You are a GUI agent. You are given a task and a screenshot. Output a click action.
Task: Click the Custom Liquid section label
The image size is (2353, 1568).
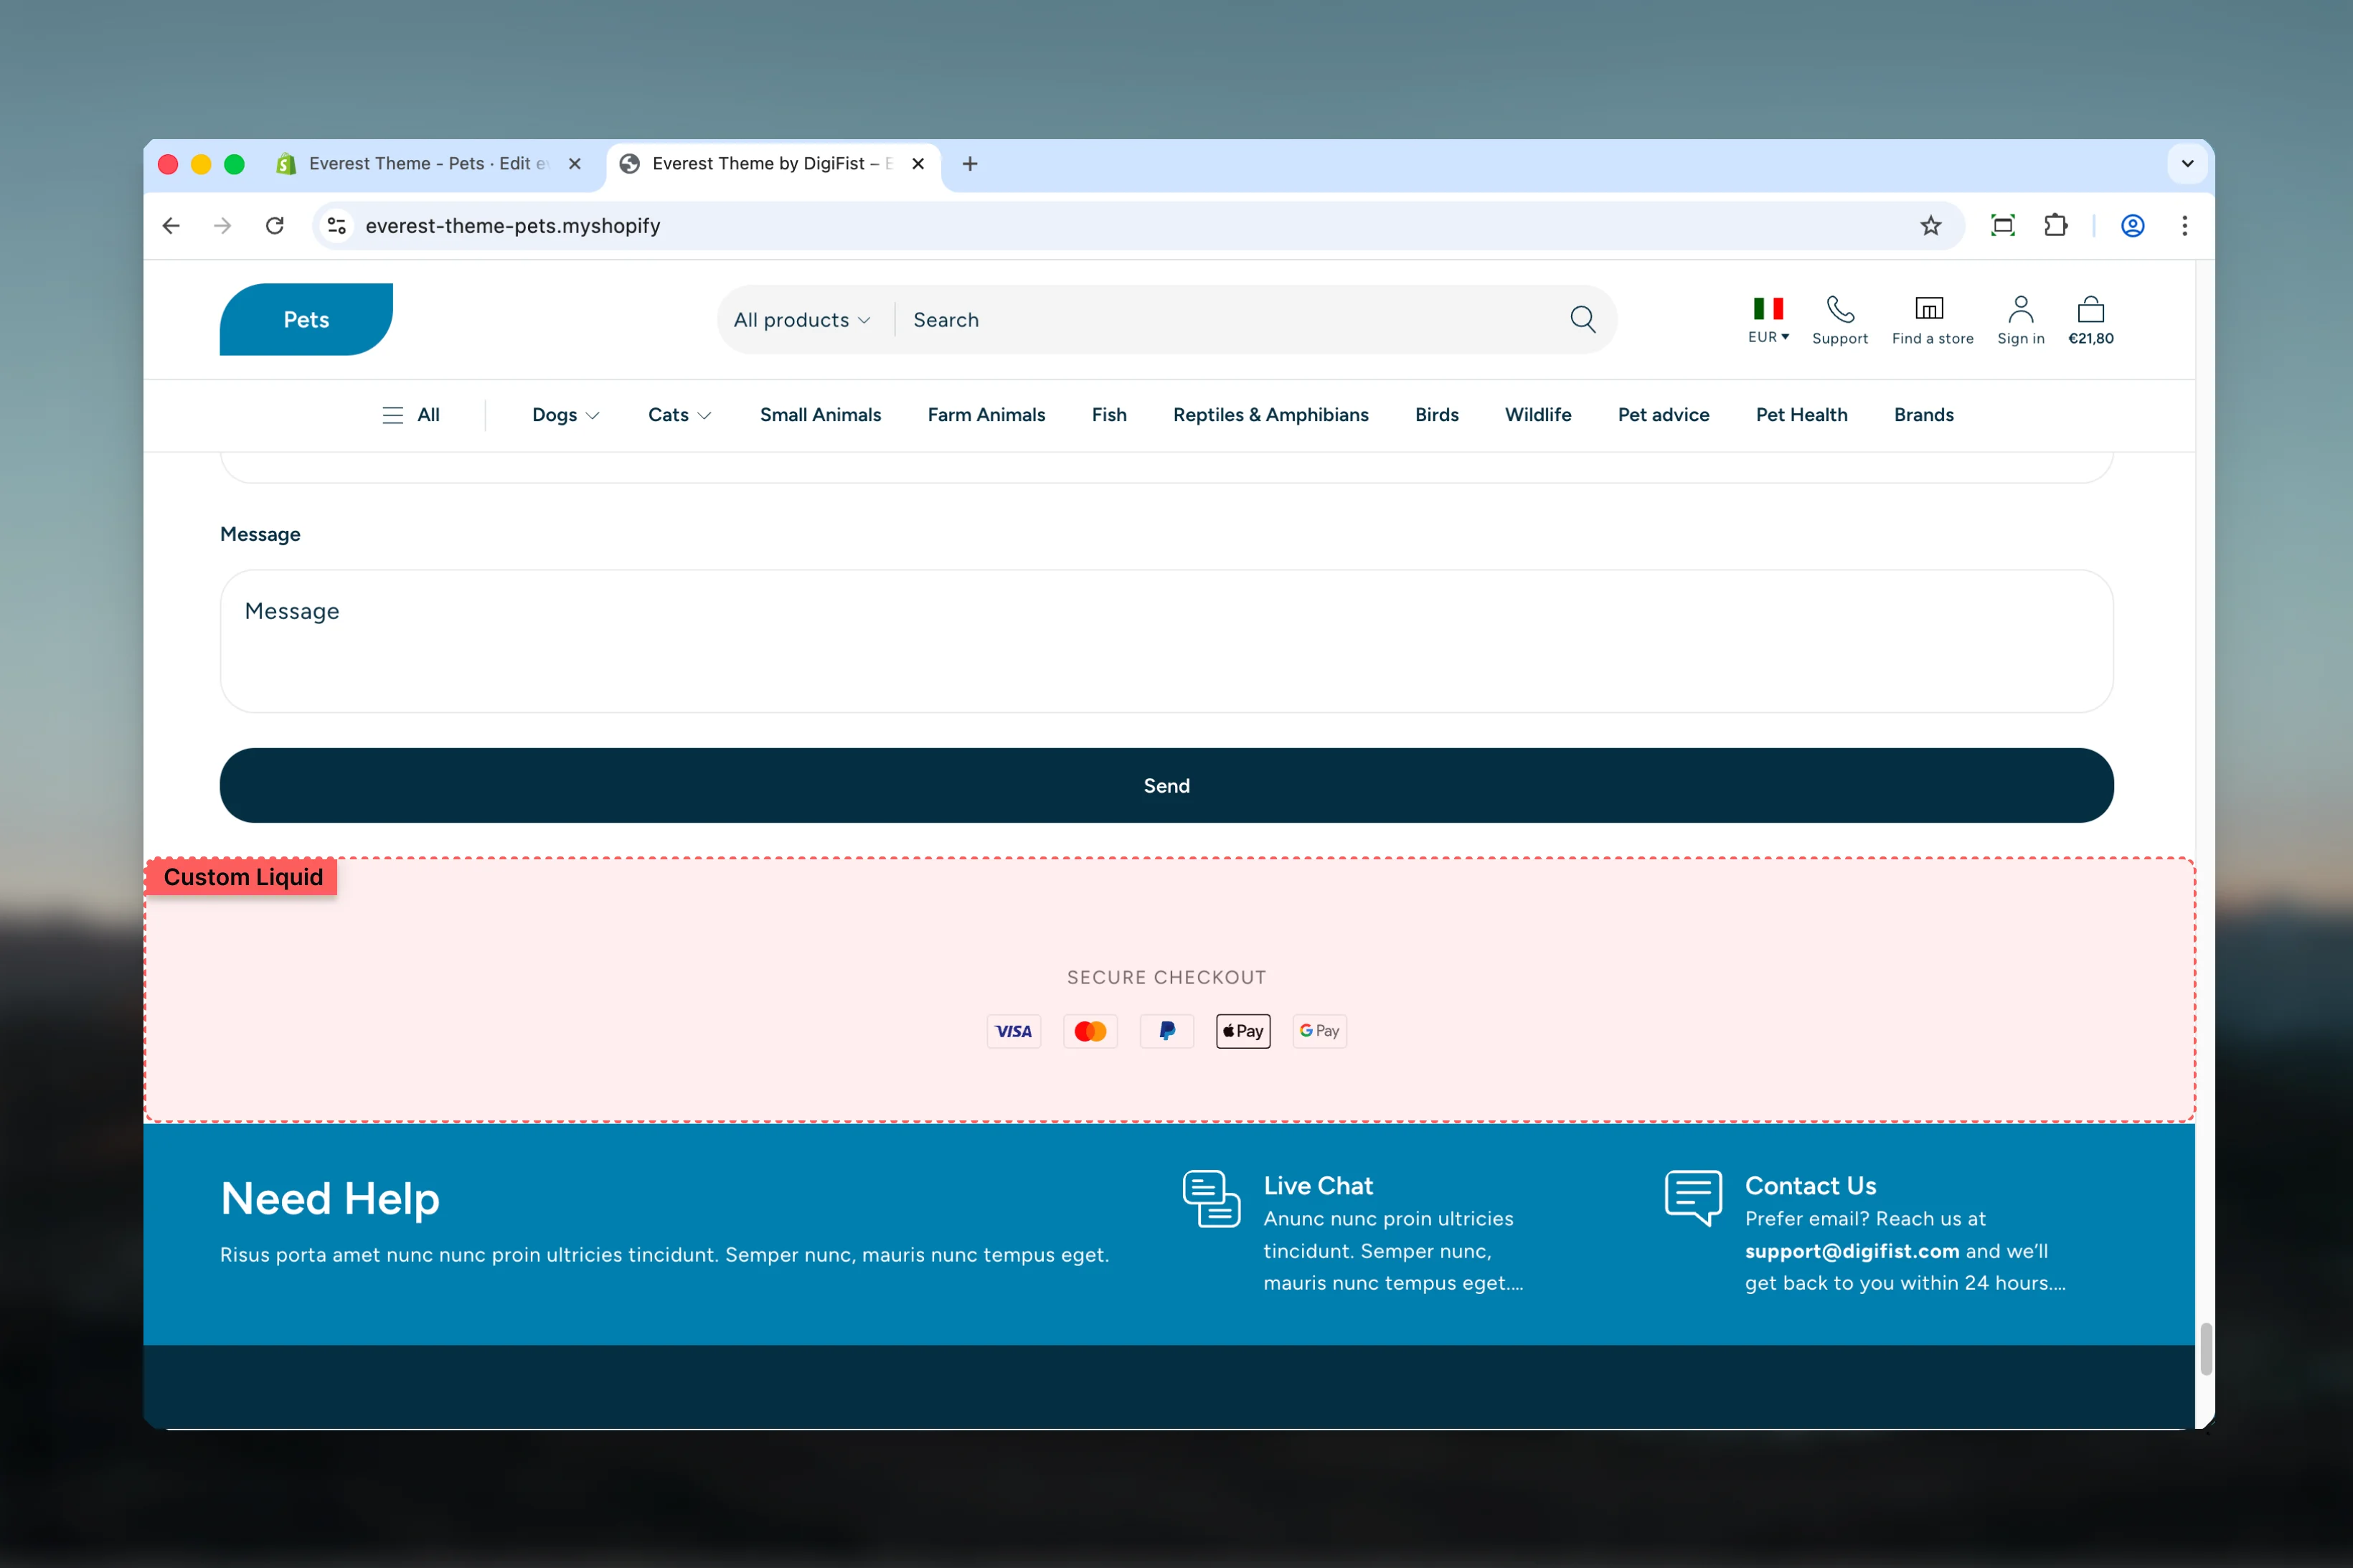[243, 877]
